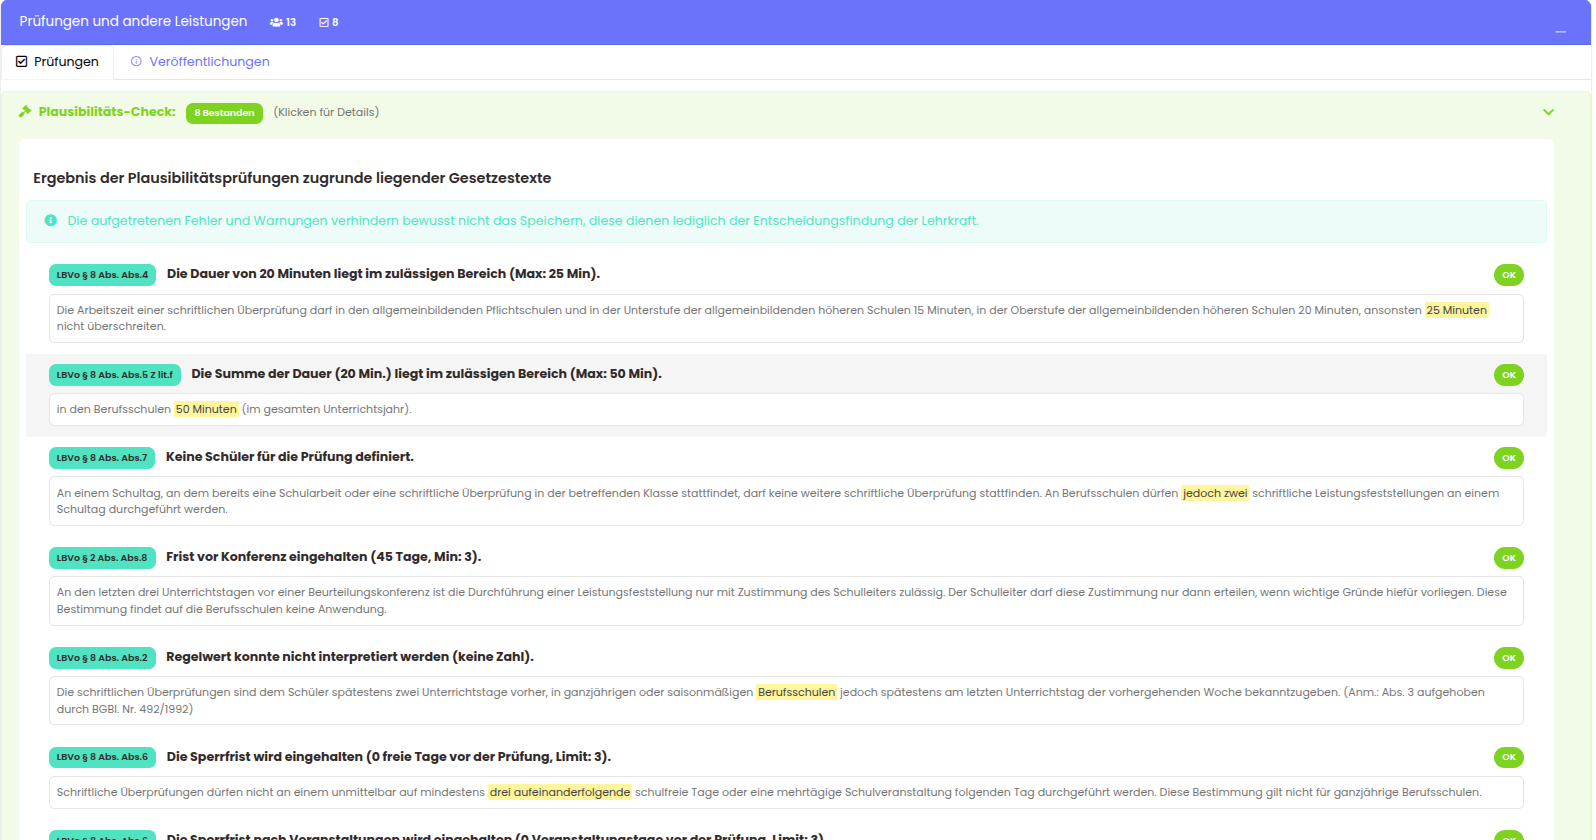Click the highlighted '50 Minuten' text
Screen dimensions: 1596x840
pos(206,409)
